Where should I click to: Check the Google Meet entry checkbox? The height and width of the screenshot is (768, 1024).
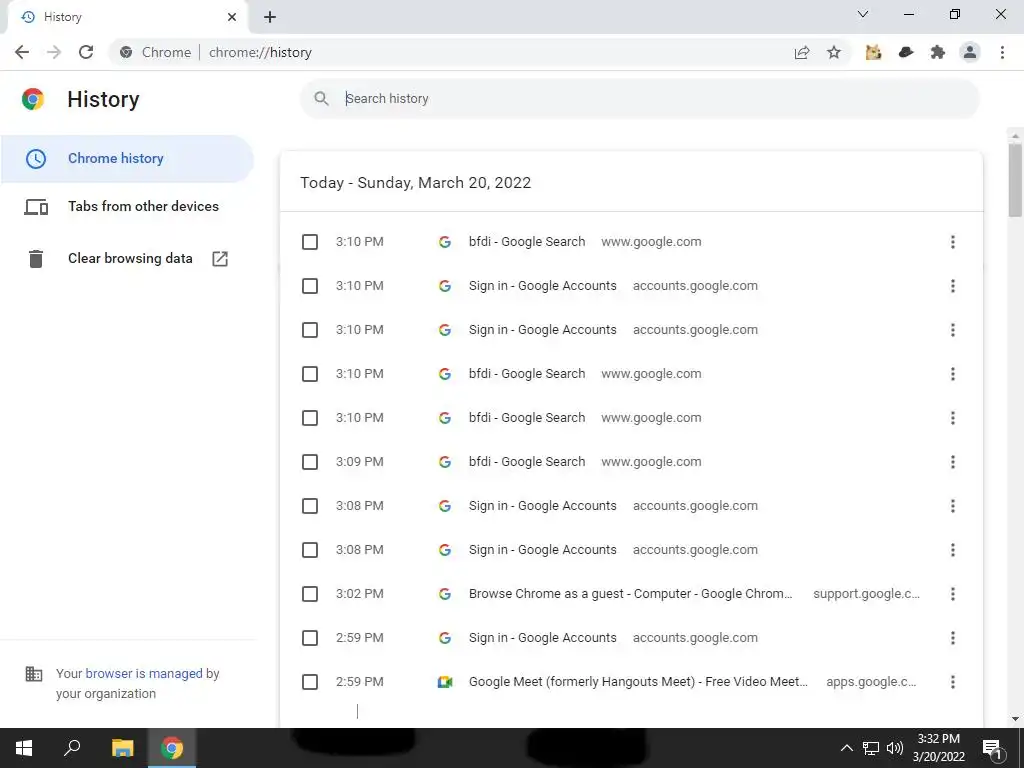(x=310, y=682)
